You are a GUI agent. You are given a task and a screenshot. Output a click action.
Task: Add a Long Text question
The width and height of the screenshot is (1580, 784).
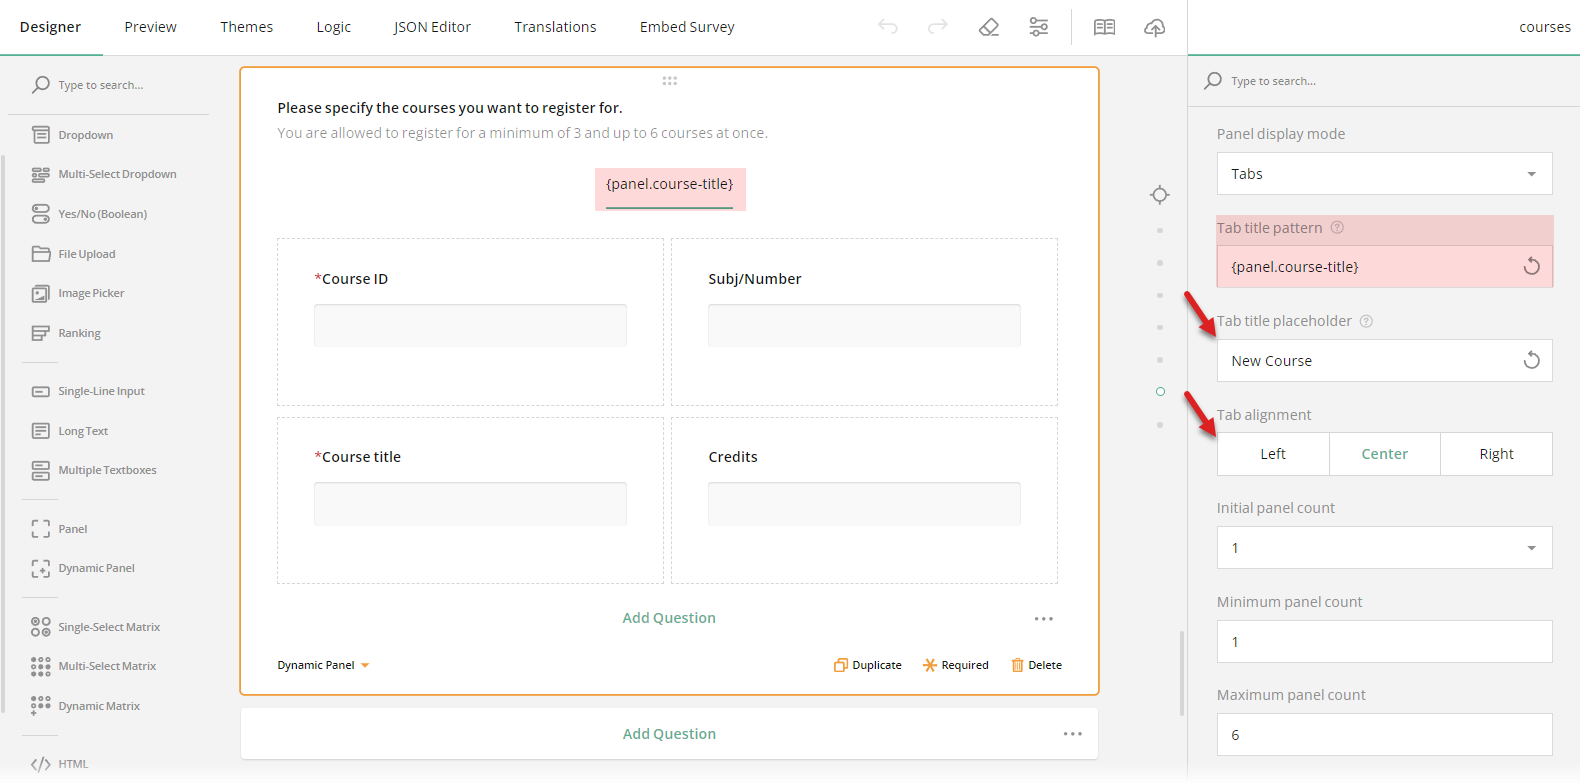[70, 431]
